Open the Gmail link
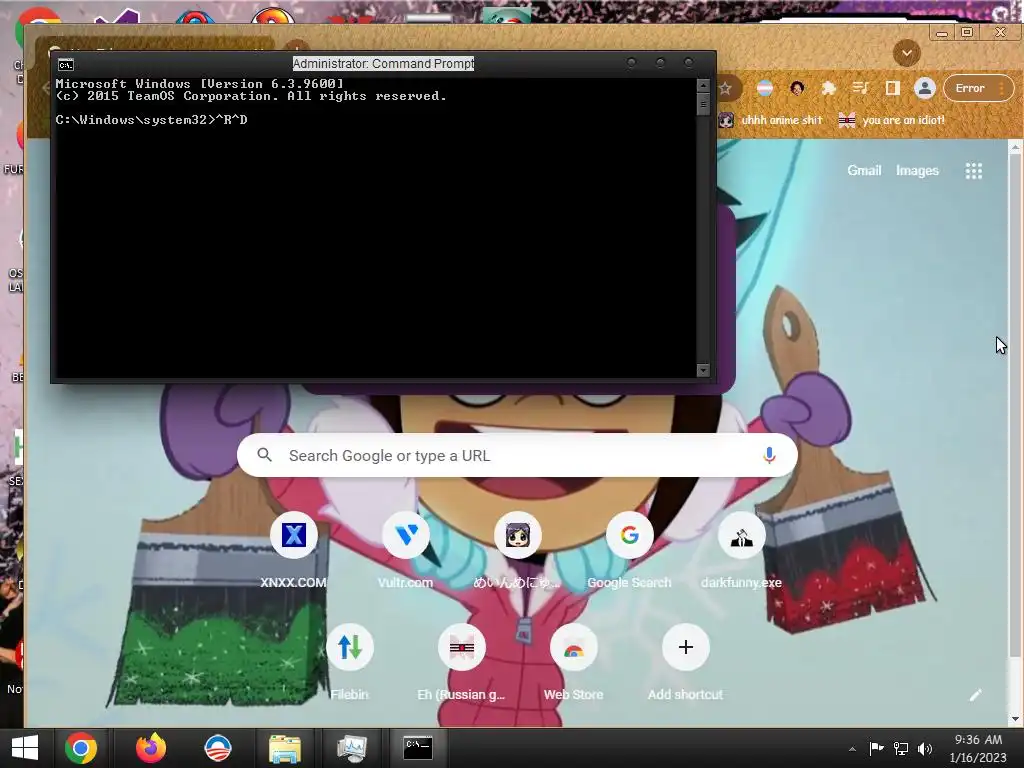Screen dimensions: 1024x768 [864, 170]
